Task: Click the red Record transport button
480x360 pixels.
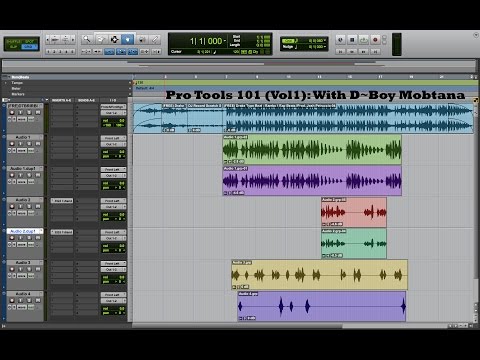Action: (x=375, y=40)
